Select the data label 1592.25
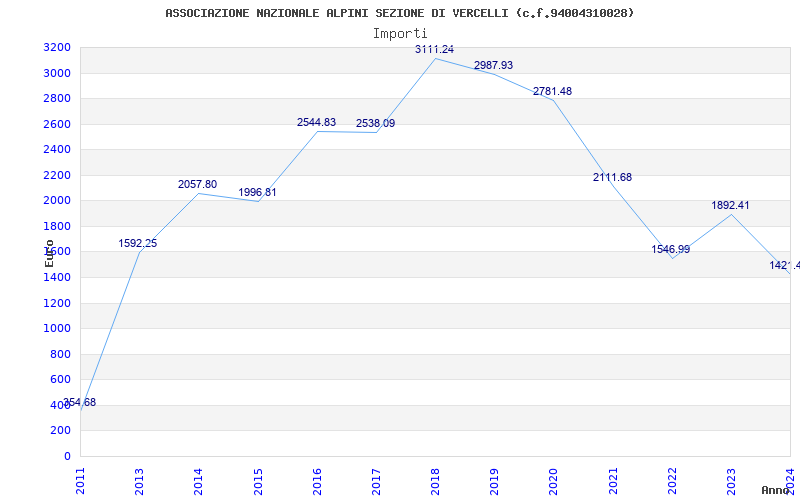Viewport: 800px width, 500px height. click(138, 243)
